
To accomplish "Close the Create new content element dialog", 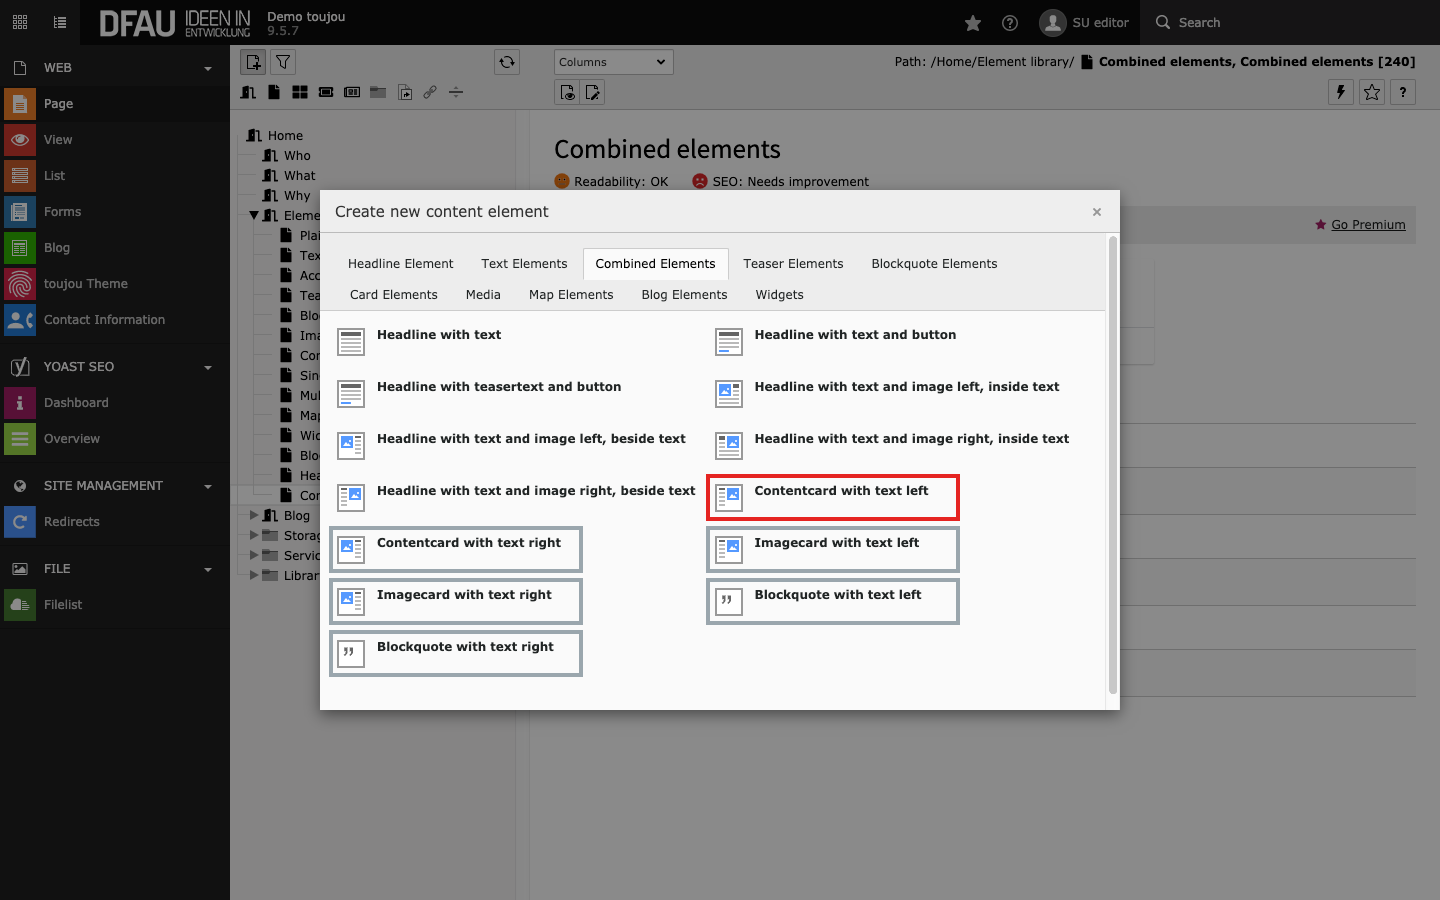I will coord(1097,212).
